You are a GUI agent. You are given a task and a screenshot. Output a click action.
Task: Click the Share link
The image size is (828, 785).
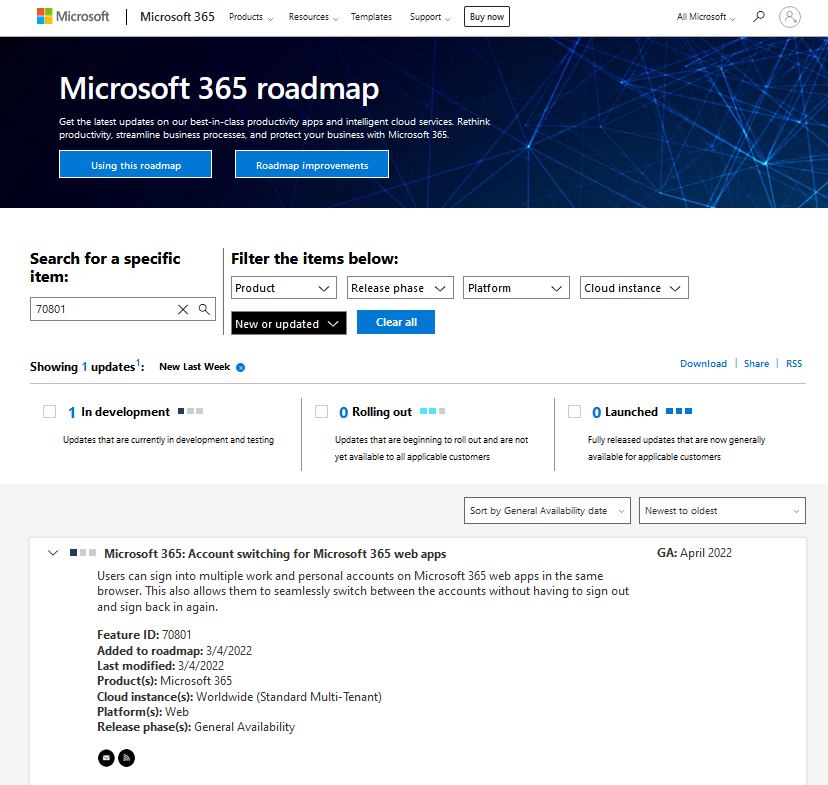point(756,364)
